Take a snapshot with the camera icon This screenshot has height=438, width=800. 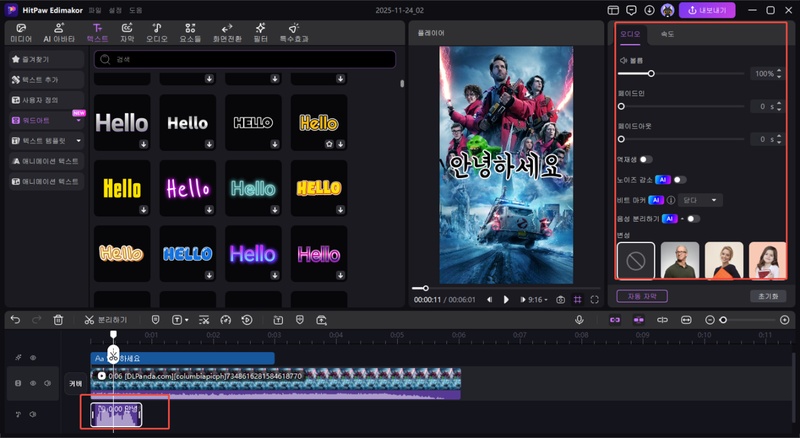click(560, 299)
